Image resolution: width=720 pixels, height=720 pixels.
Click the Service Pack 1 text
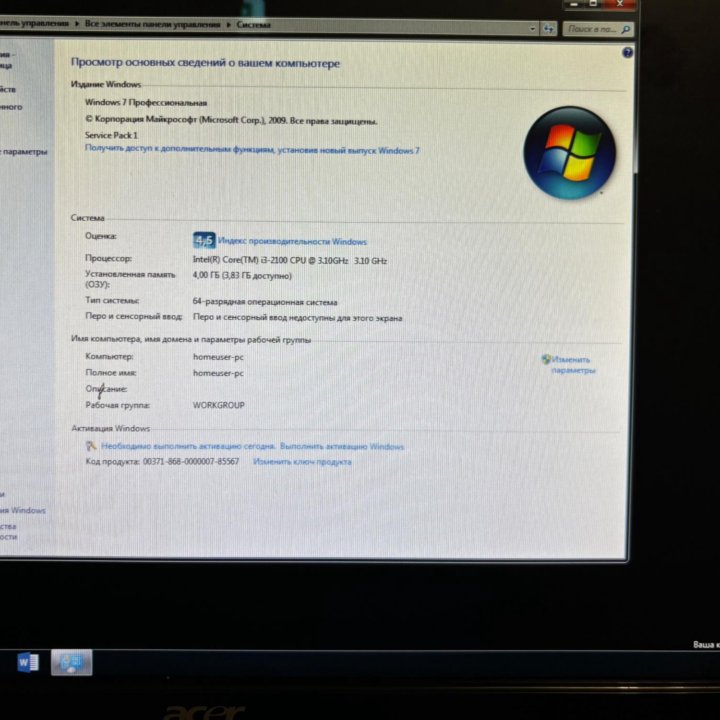click(111, 135)
